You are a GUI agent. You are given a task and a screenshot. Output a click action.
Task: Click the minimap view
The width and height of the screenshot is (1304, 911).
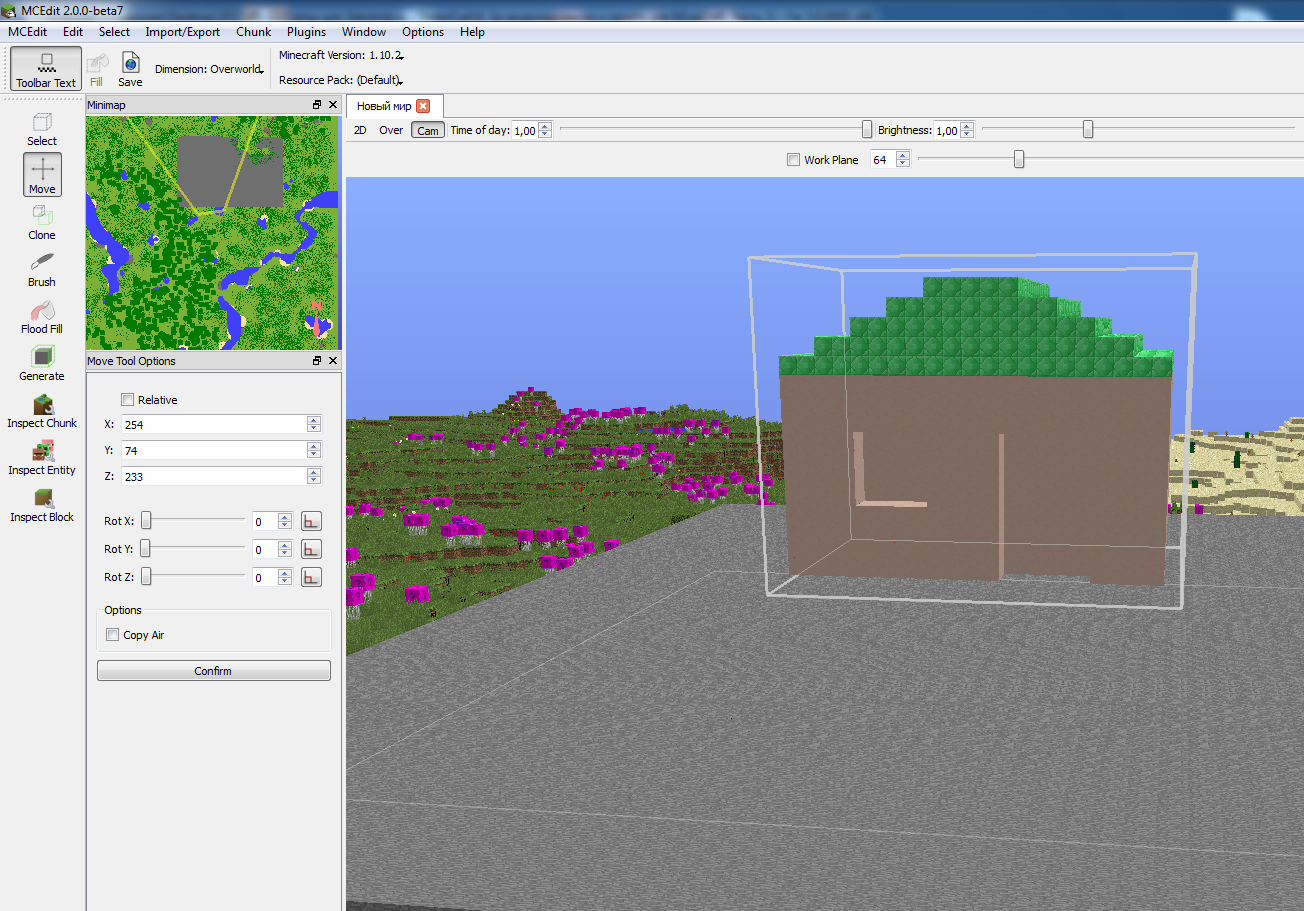click(213, 232)
